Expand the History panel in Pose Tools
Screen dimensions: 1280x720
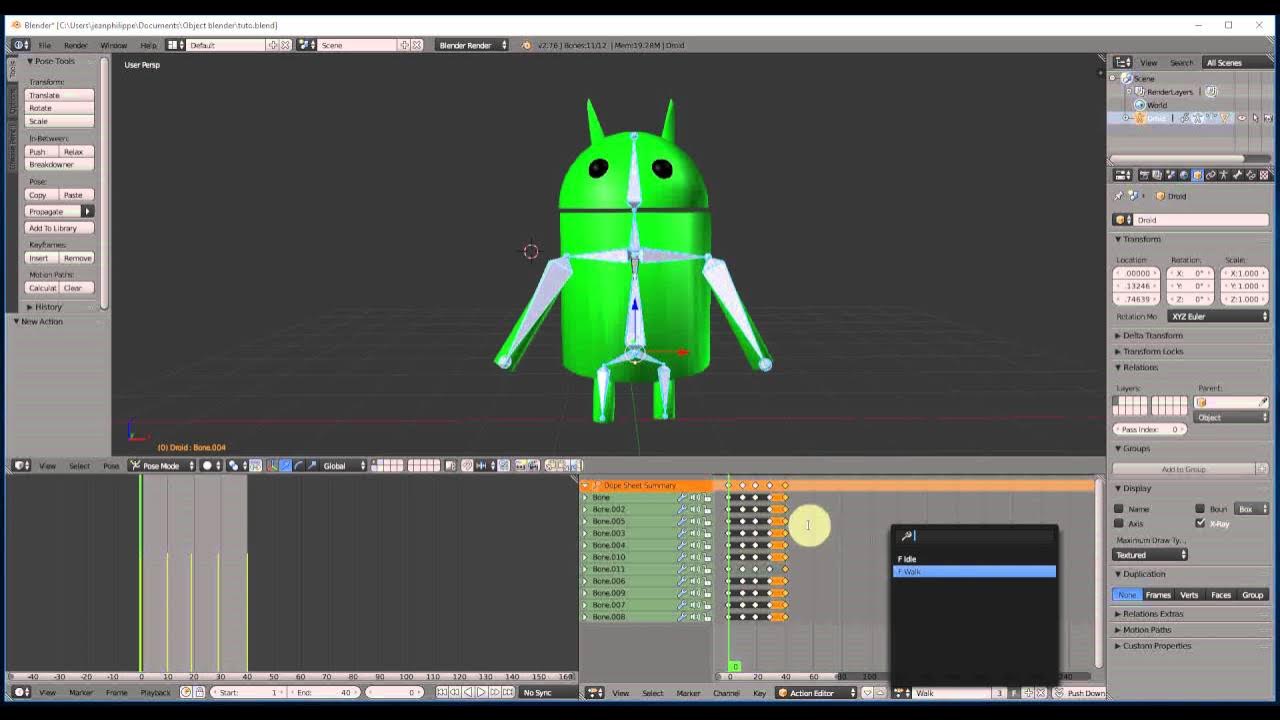[48, 307]
